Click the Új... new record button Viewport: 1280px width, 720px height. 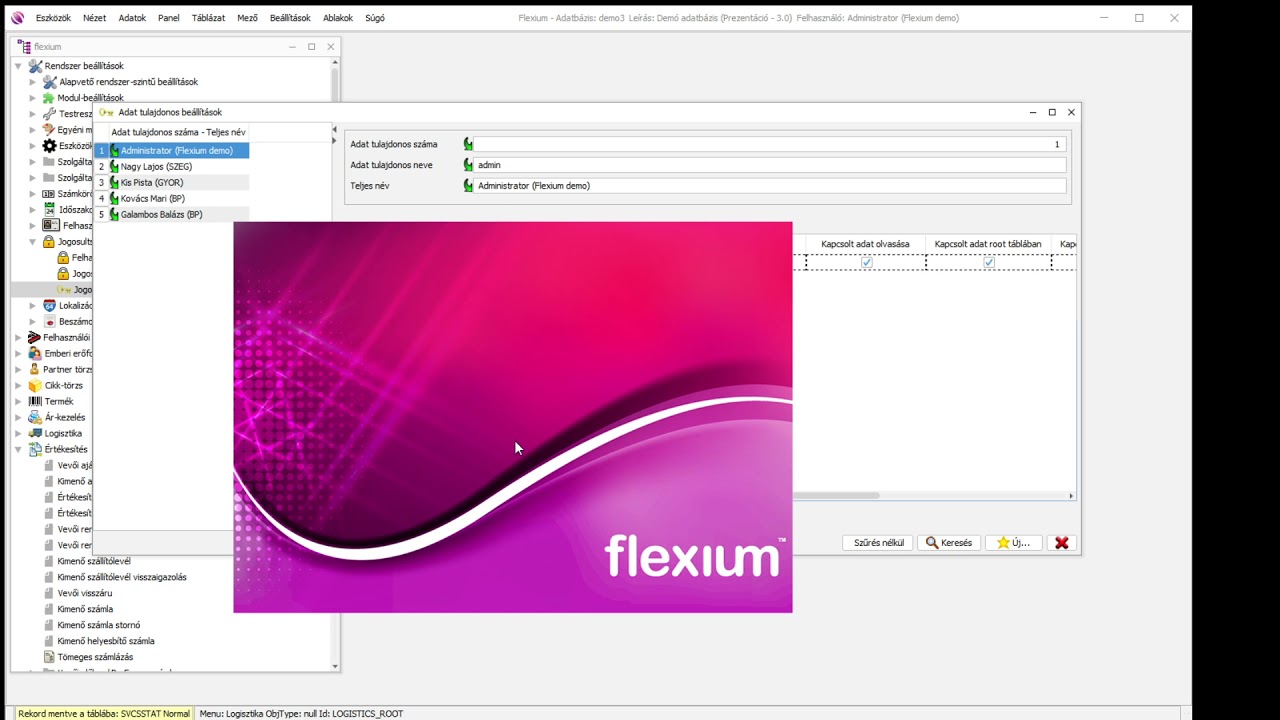[1013, 543]
